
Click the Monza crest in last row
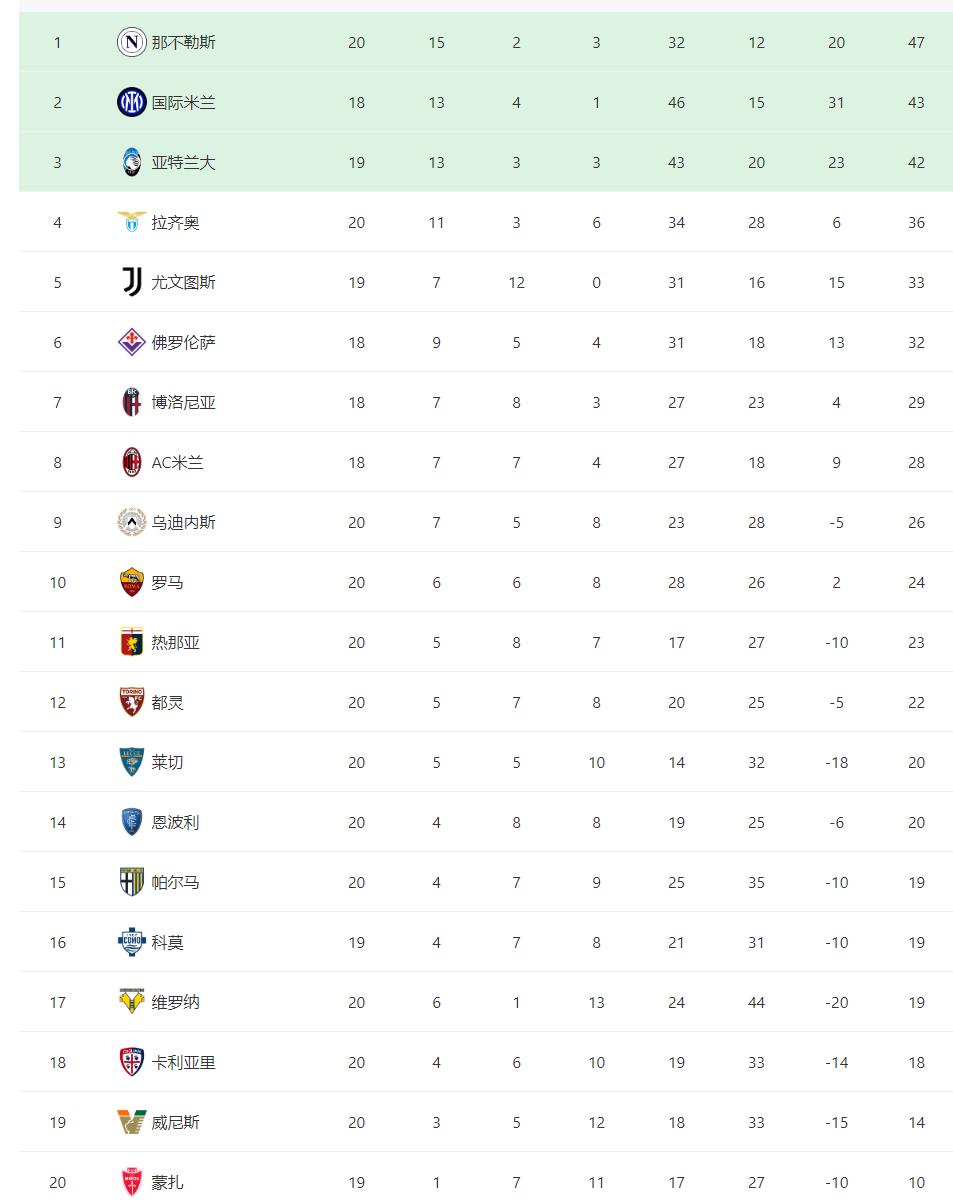[x=132, y=1182]
